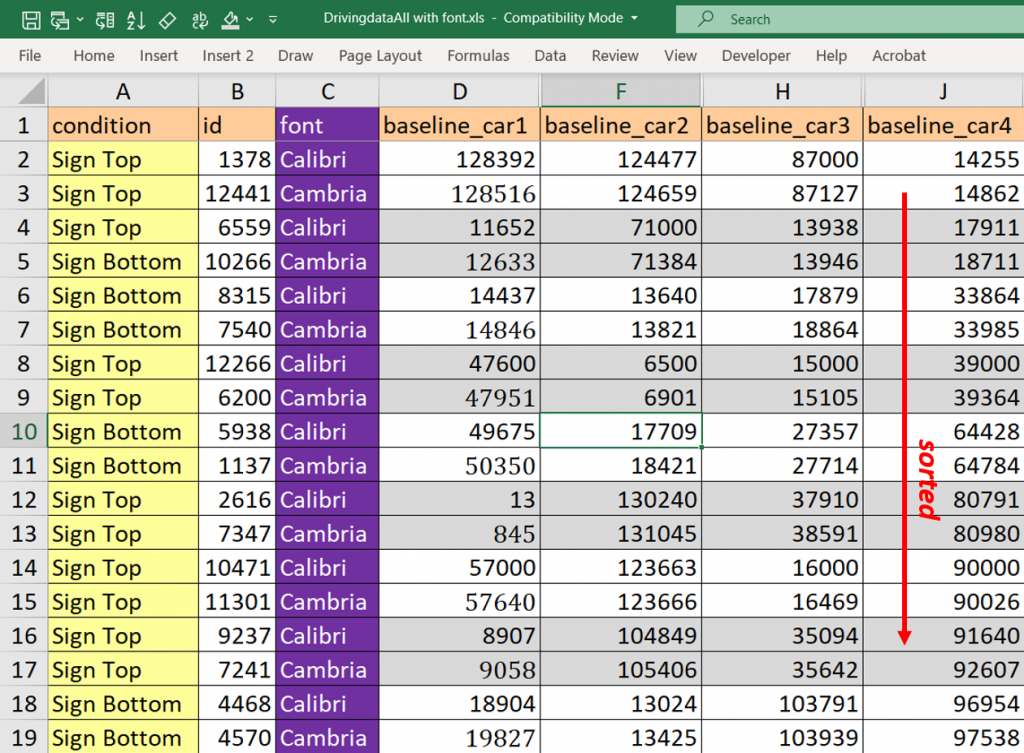Image resolution: width=1024 pixels, height=753 pixels.
Task: Select cell containing id 4468
Action: pyautogui.click(x=237, y=704)
